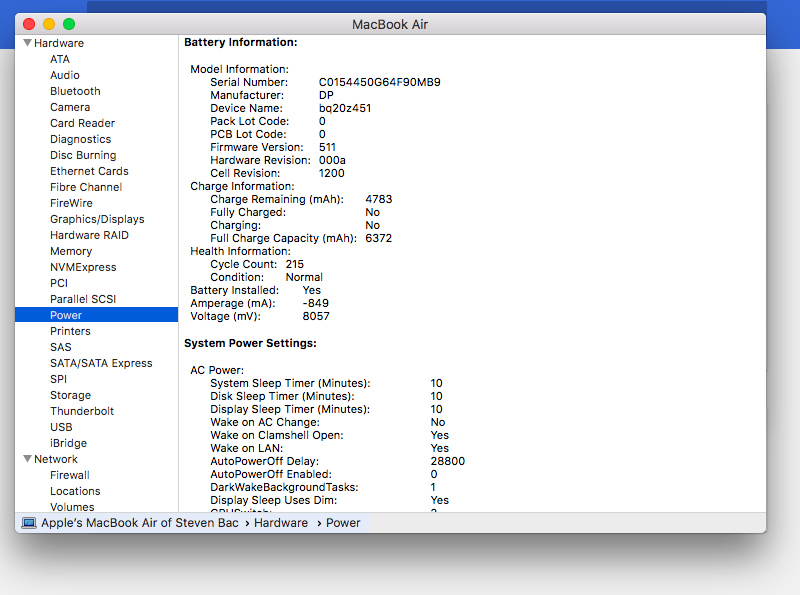Image resolution: width=800 pixels, height=595 pixels.
Task: Select Thunderbolt in the sidebar
Action: [x=82, y=411]
